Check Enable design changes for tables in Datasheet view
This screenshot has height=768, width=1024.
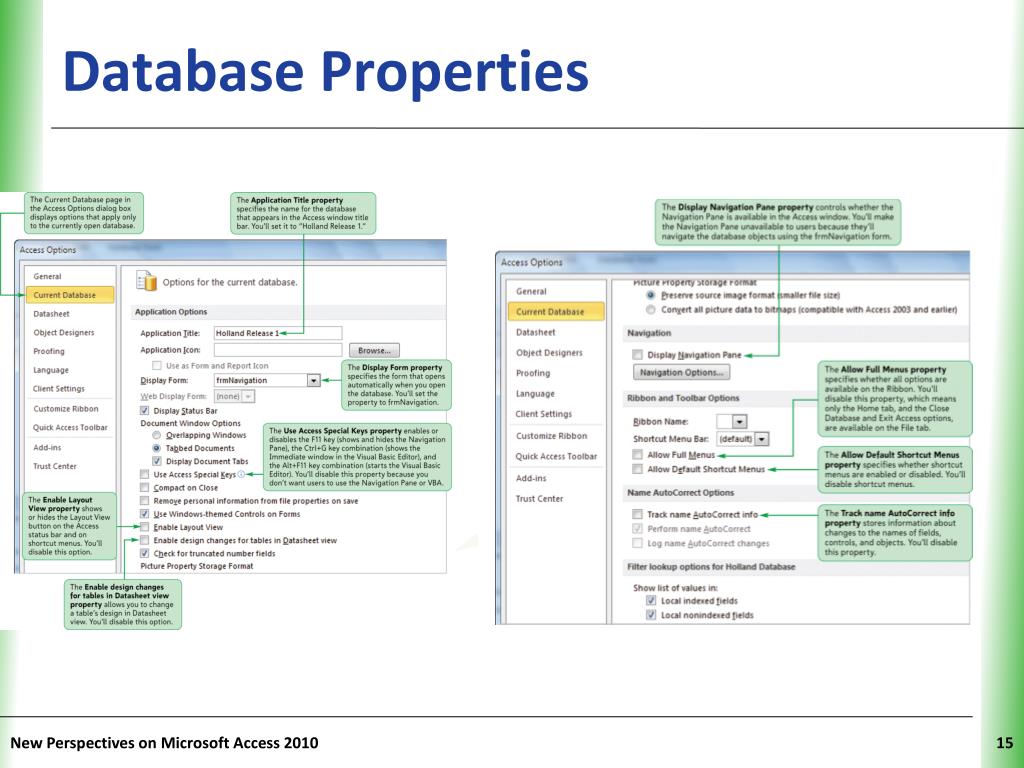click(x=144, y=540)
